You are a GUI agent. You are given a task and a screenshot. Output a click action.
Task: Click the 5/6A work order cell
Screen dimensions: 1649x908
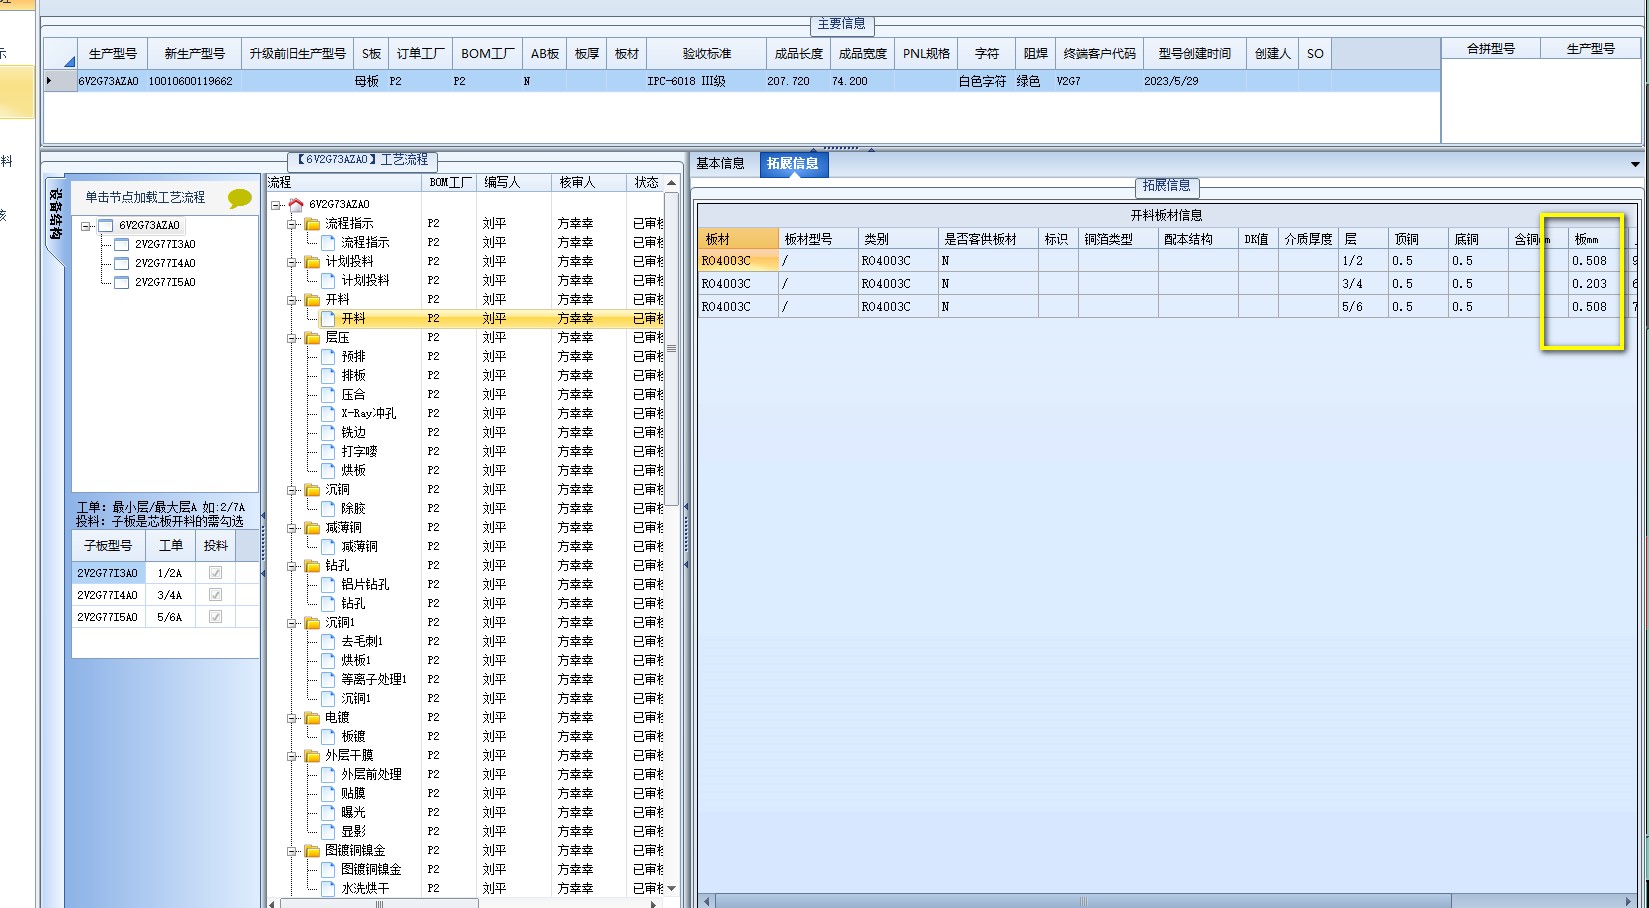click(170, 617)
